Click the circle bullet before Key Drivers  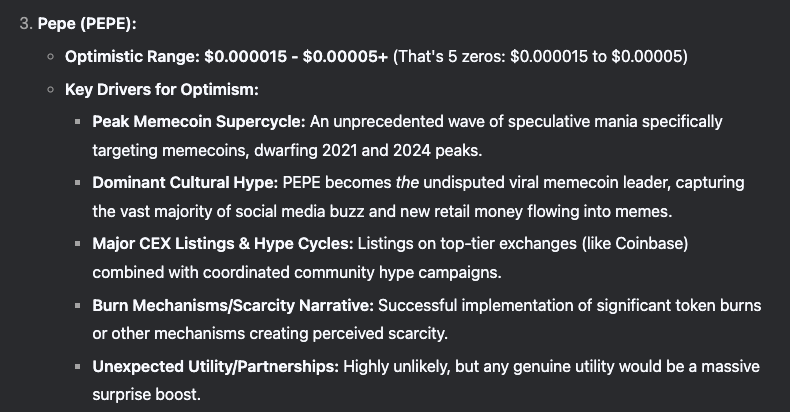pos(50,90)
